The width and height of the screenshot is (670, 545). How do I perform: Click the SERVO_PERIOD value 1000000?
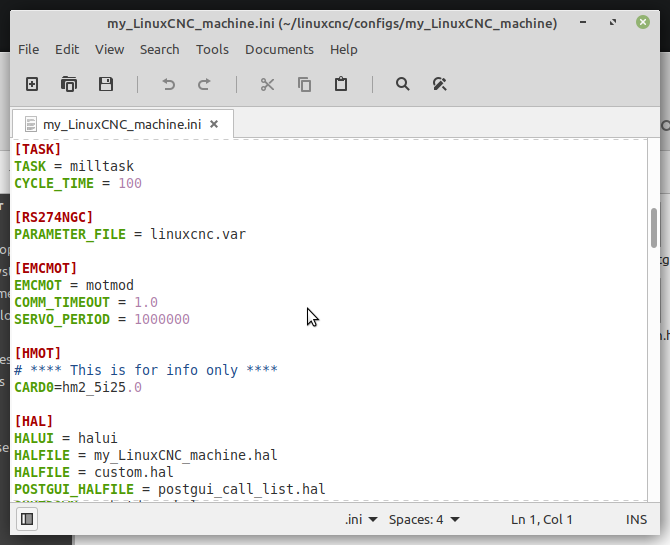[x=162, y=319]
